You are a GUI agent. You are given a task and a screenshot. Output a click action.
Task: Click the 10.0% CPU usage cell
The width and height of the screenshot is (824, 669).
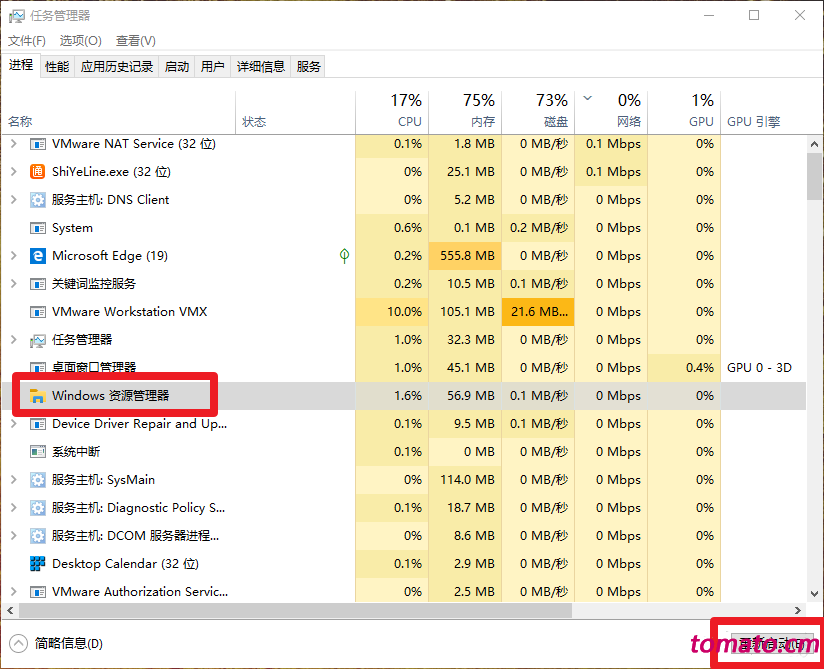pyautogui.click(x=392, y=312)
